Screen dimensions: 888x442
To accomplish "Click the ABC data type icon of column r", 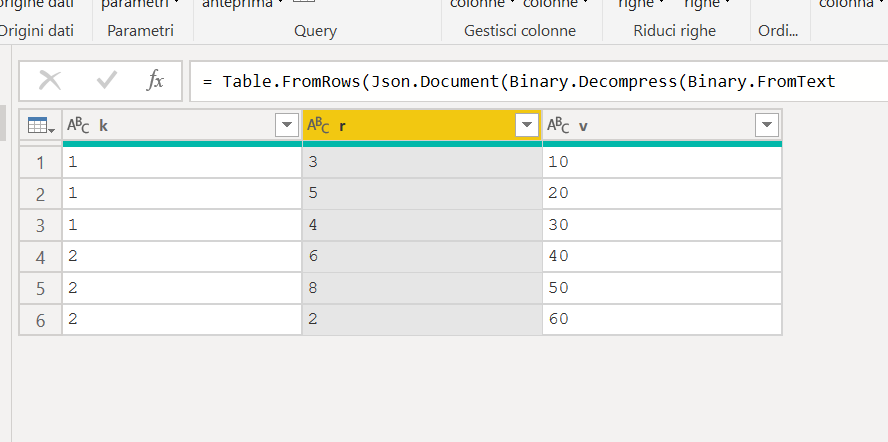I will coord(318,125).
